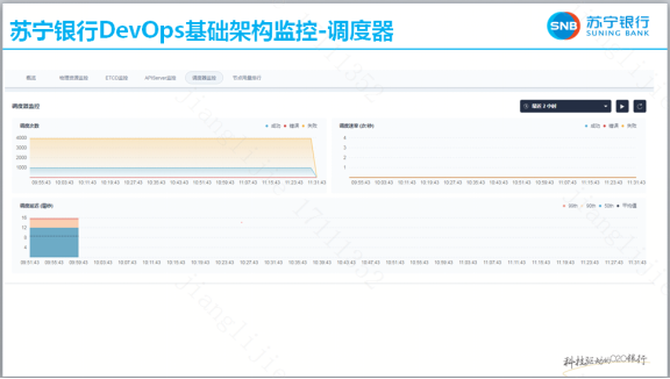Image resolution: width=670 pixels, height=379 pixels.
Task: Toggle 失败 legend in 调度速率 chart
Action: 629,126
